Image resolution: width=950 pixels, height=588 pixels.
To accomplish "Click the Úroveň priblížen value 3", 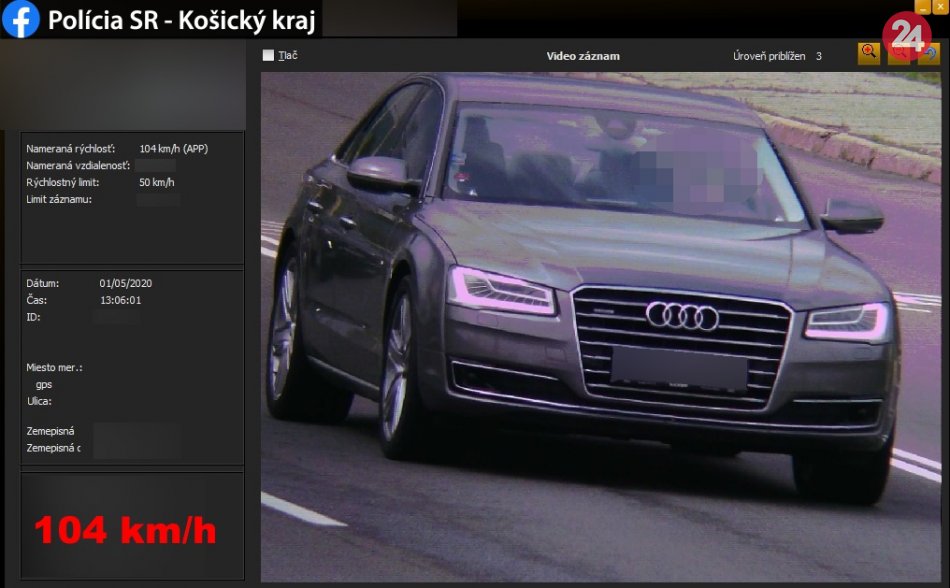I will 818,56.
